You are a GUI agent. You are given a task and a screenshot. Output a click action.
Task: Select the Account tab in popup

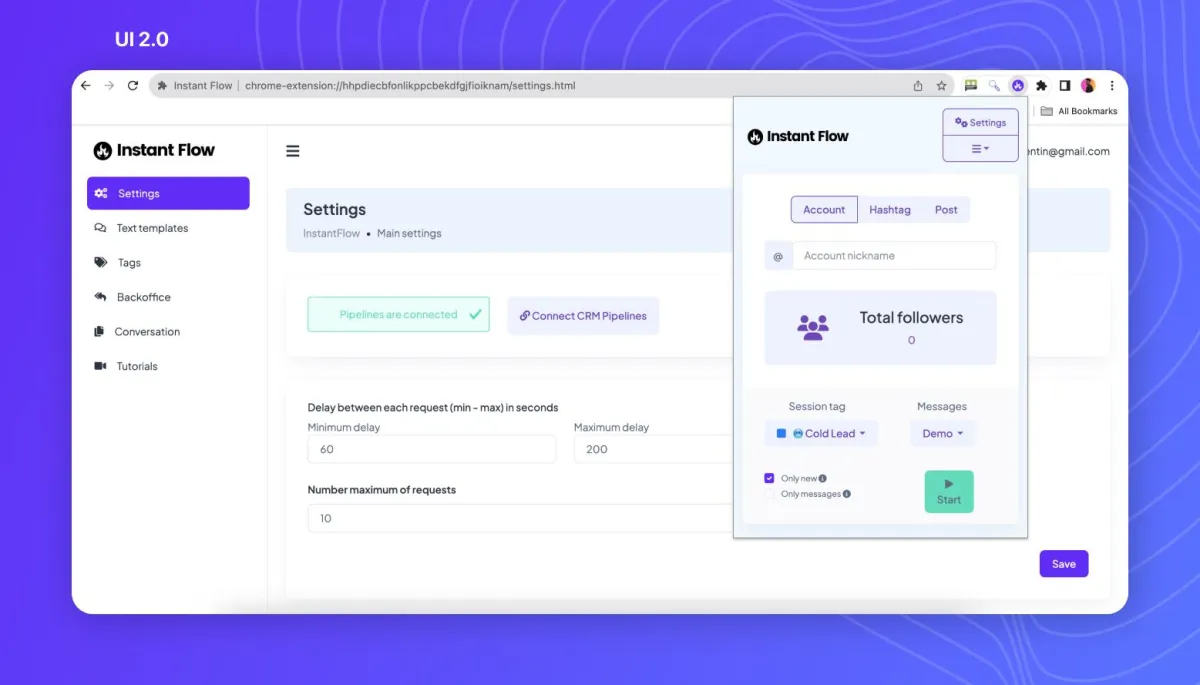coord(824,210)
